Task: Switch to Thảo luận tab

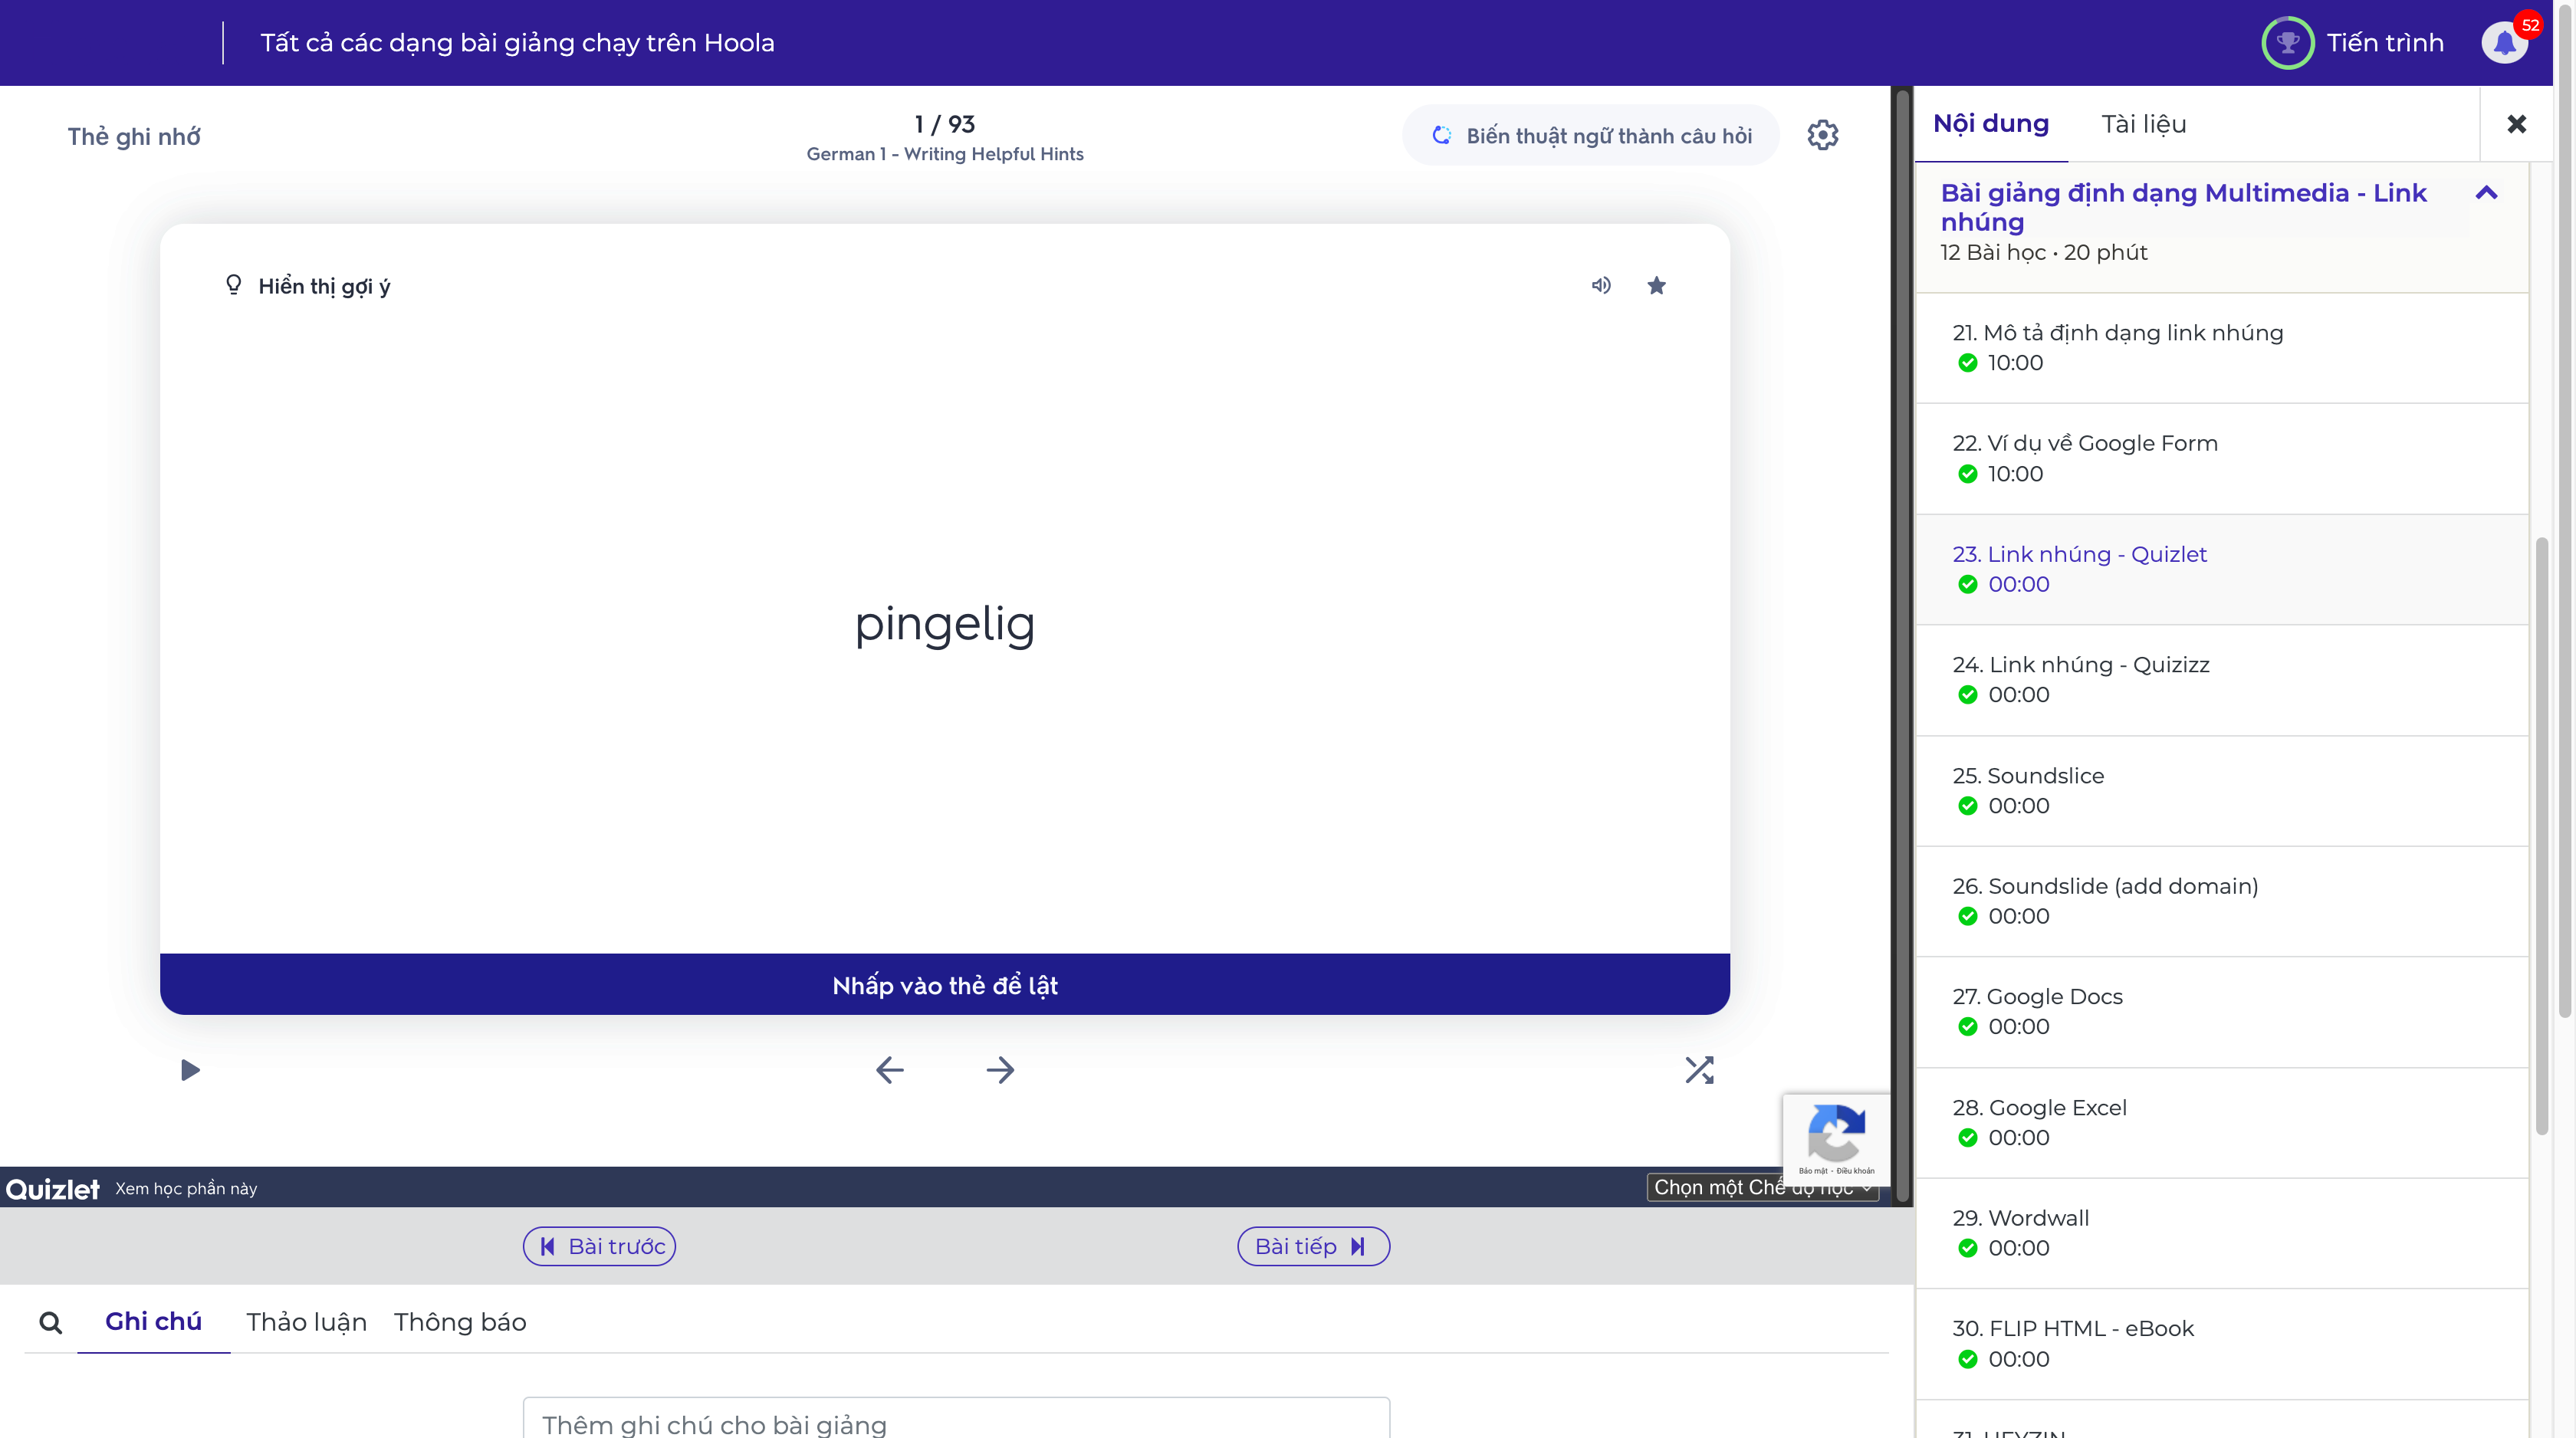Action: tap(306, 1322)
